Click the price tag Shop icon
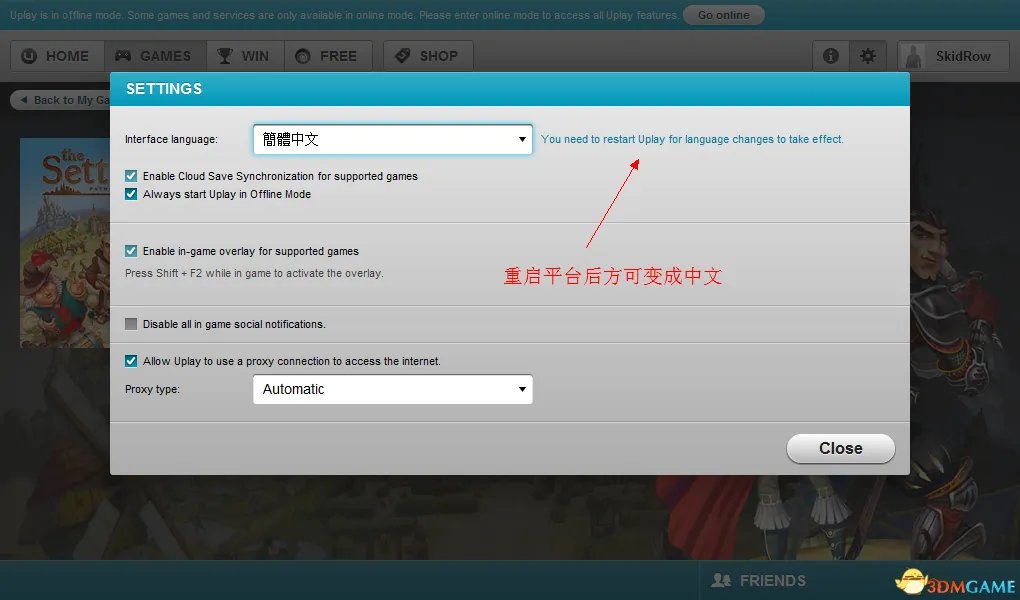1020x600 pixels. pos(402,56)
